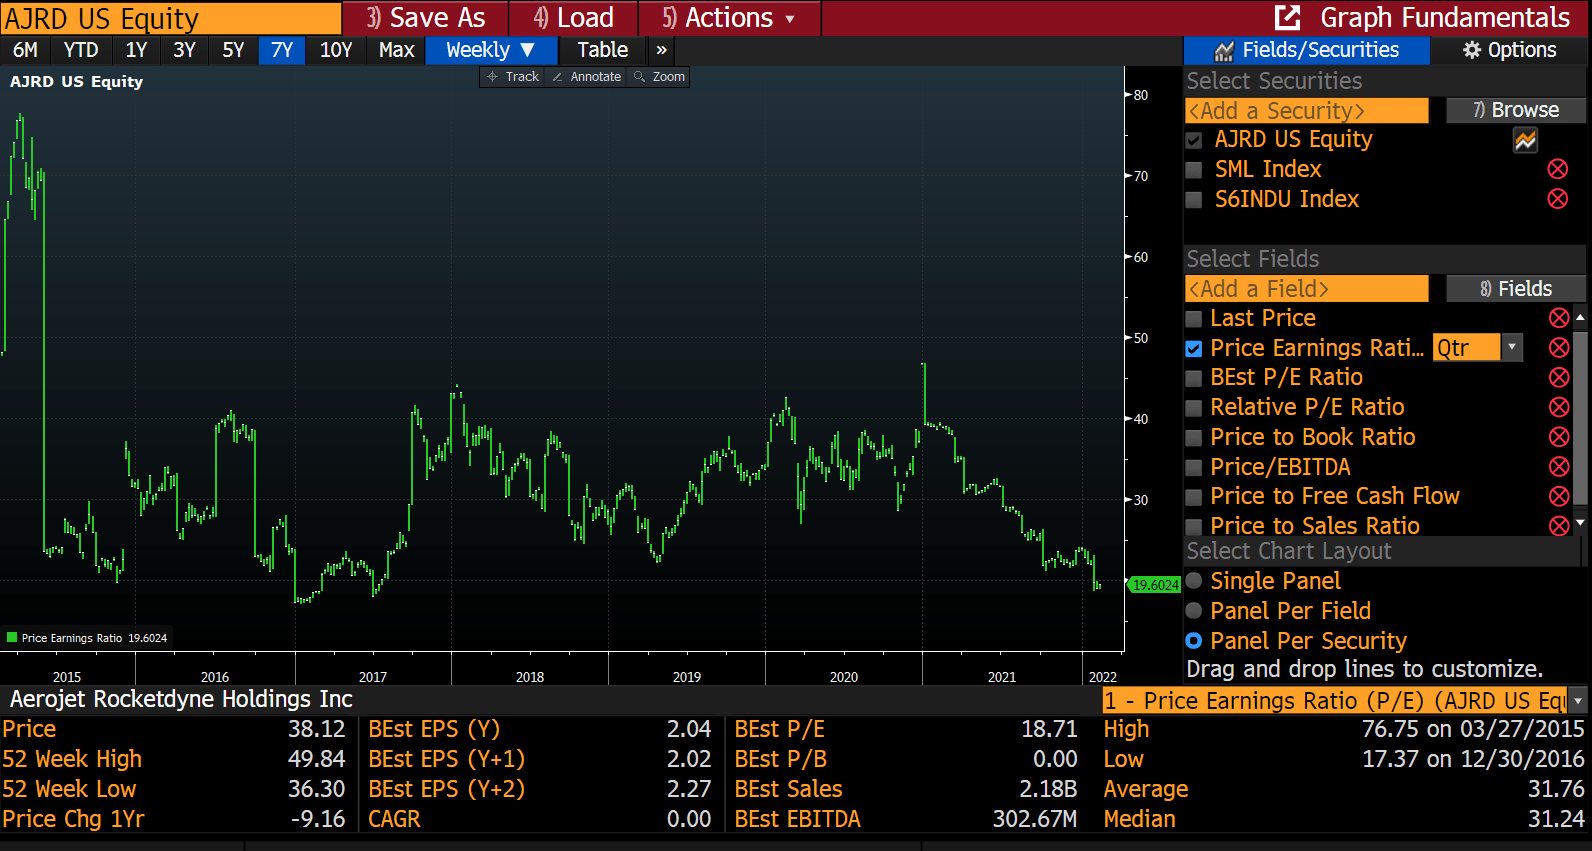Click the Load button

point(574,18)
